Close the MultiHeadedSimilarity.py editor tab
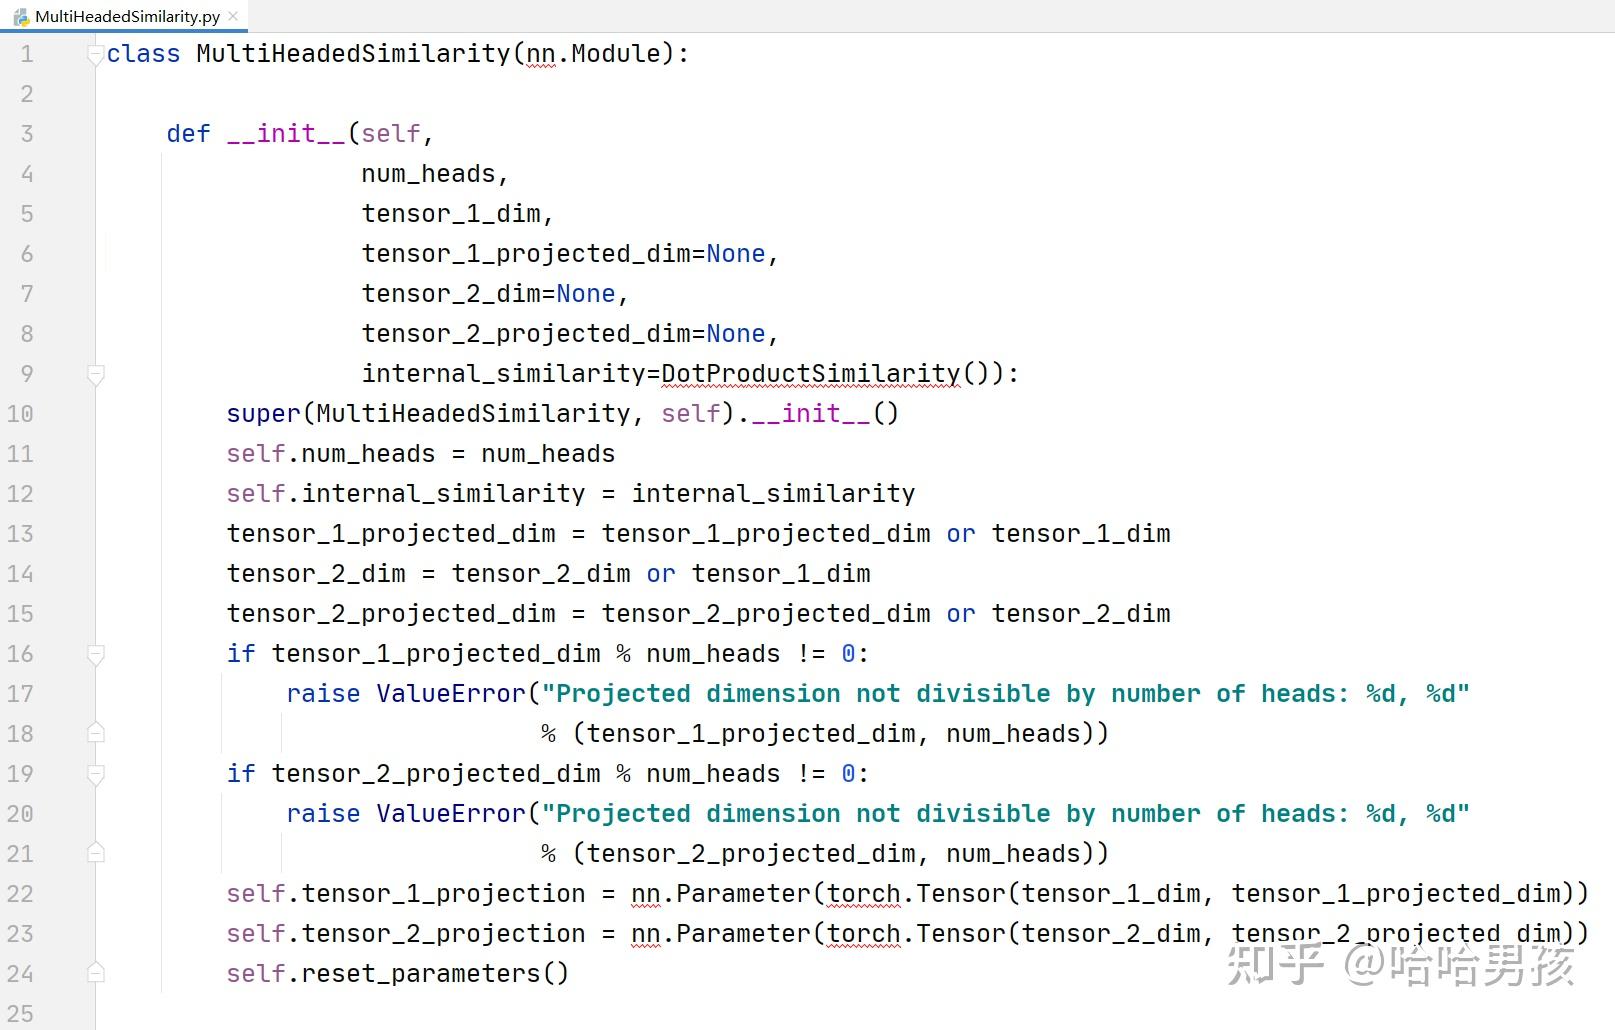Image resolution: width=1615 pixels, height=1030 pixels. tap(231, 16)
